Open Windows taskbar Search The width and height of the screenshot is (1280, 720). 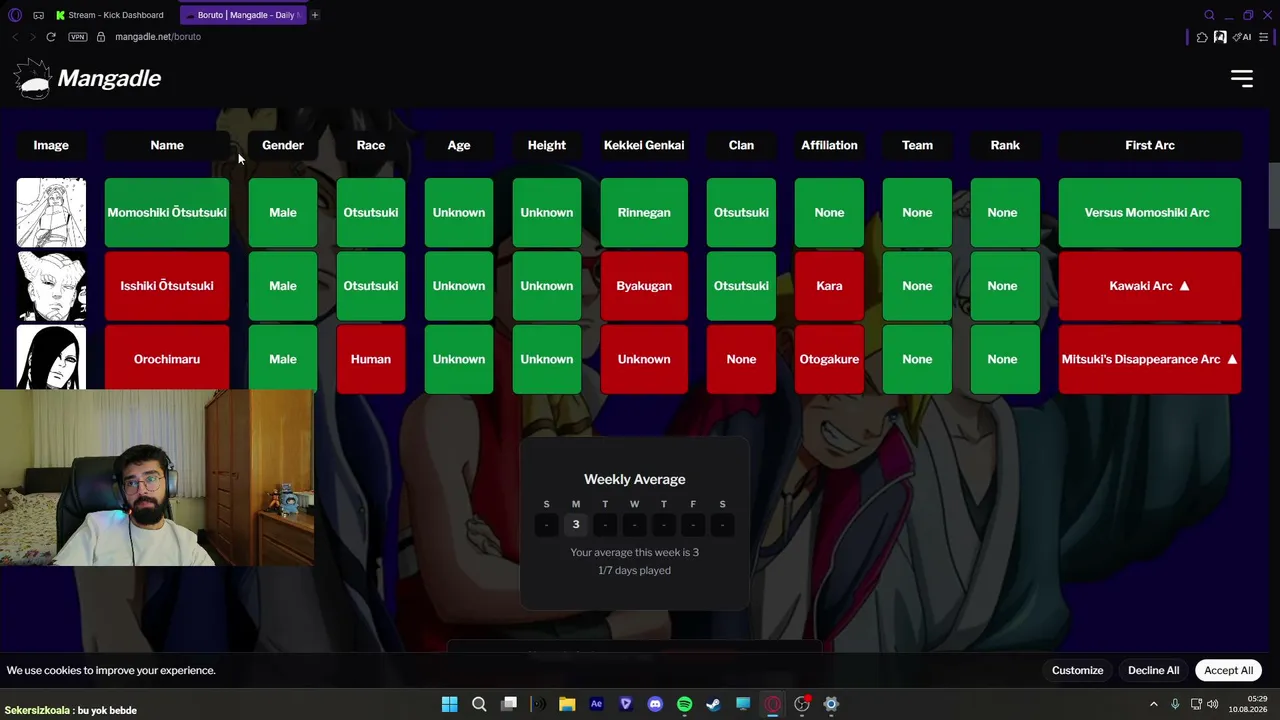479,704
